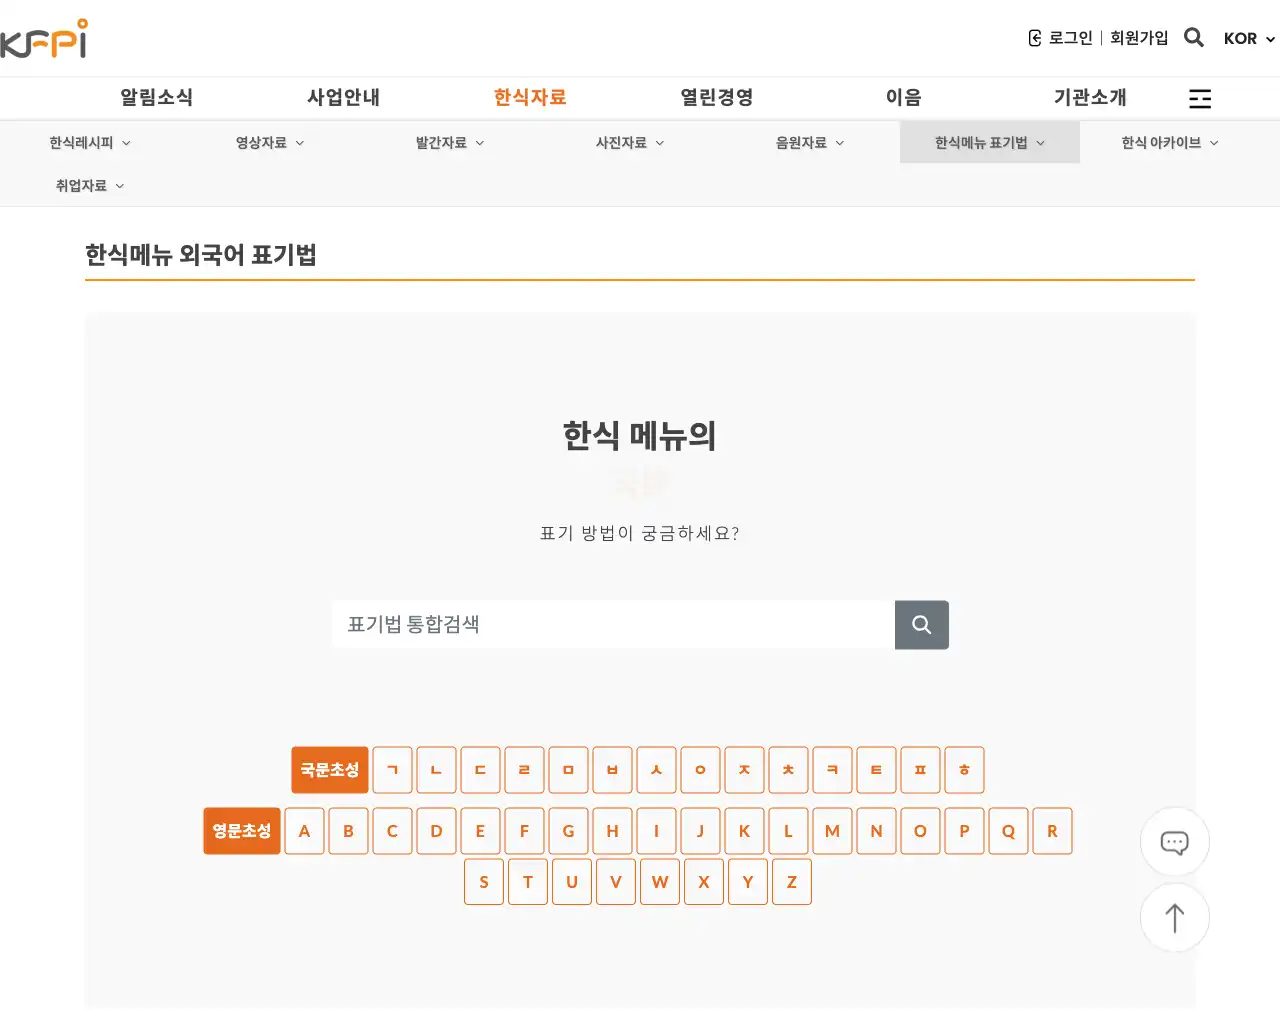Click the scroll-to-top arrow icon

1174,917
